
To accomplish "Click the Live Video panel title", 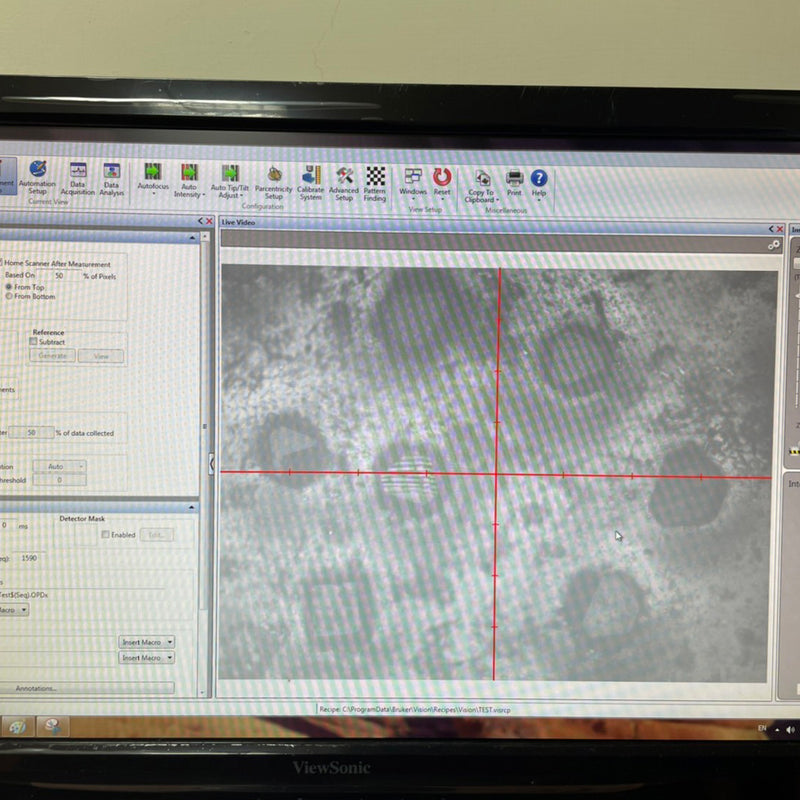I will [238, 222].
